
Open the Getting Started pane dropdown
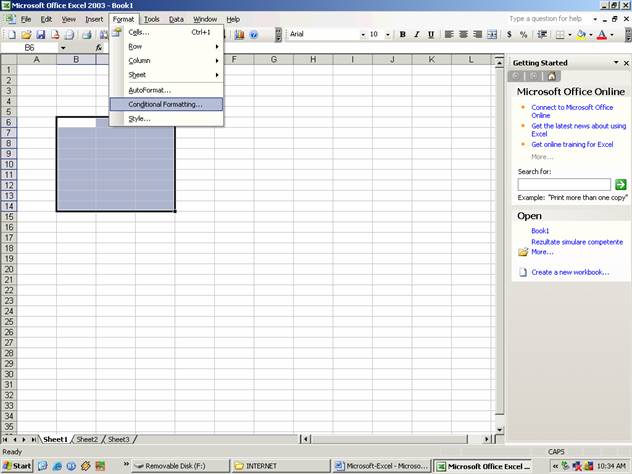click(616, 62)
